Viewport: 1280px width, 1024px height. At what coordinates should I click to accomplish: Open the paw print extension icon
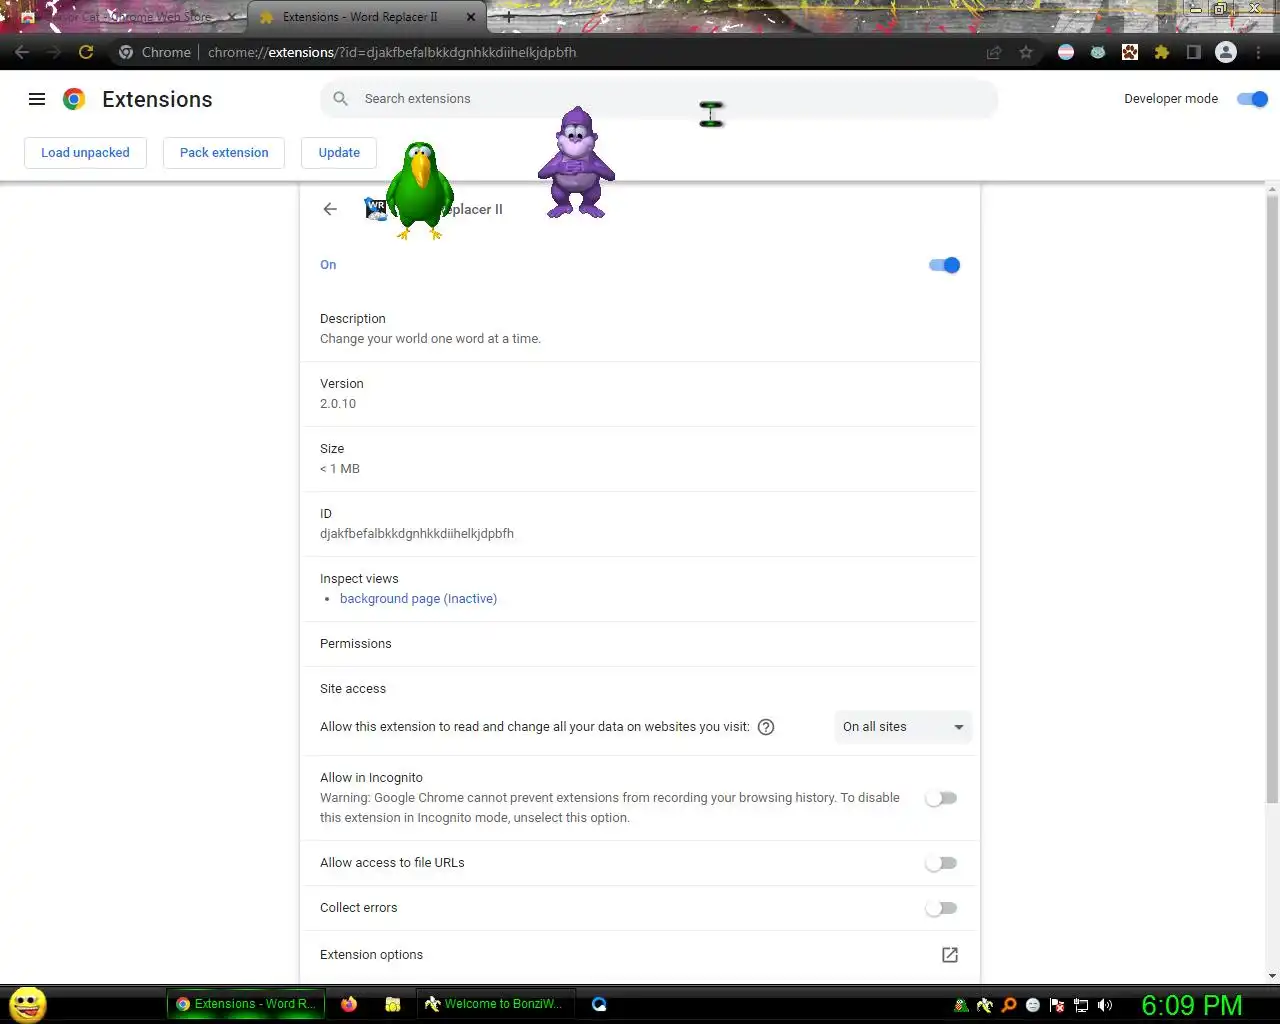pyautogui.click(x=1130, y=52)
